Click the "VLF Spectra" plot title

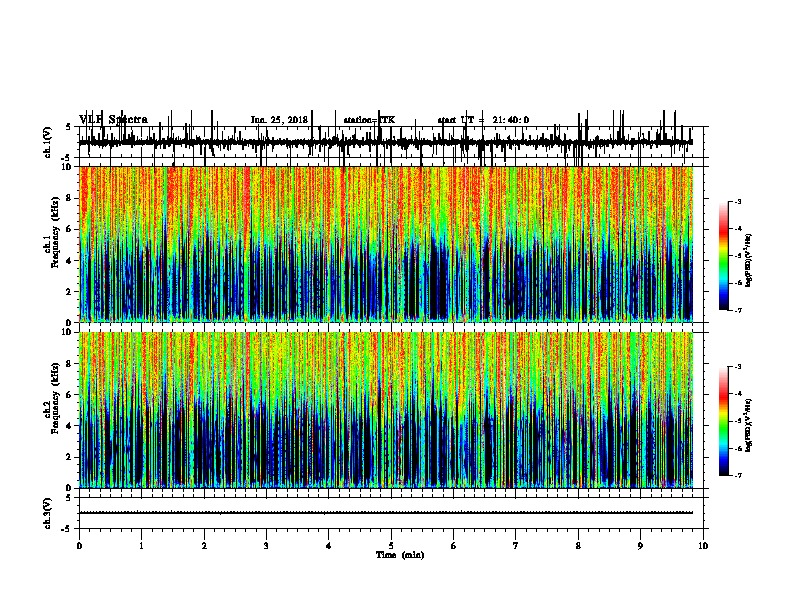[113, 120]
